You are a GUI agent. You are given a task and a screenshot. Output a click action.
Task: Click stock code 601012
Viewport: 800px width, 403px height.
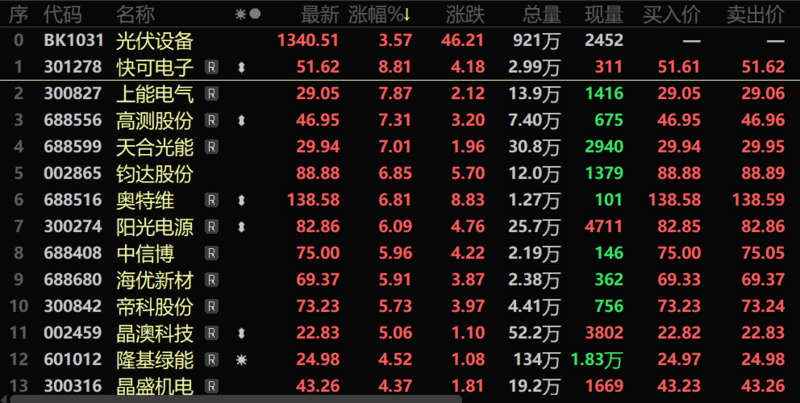point(73,359)
